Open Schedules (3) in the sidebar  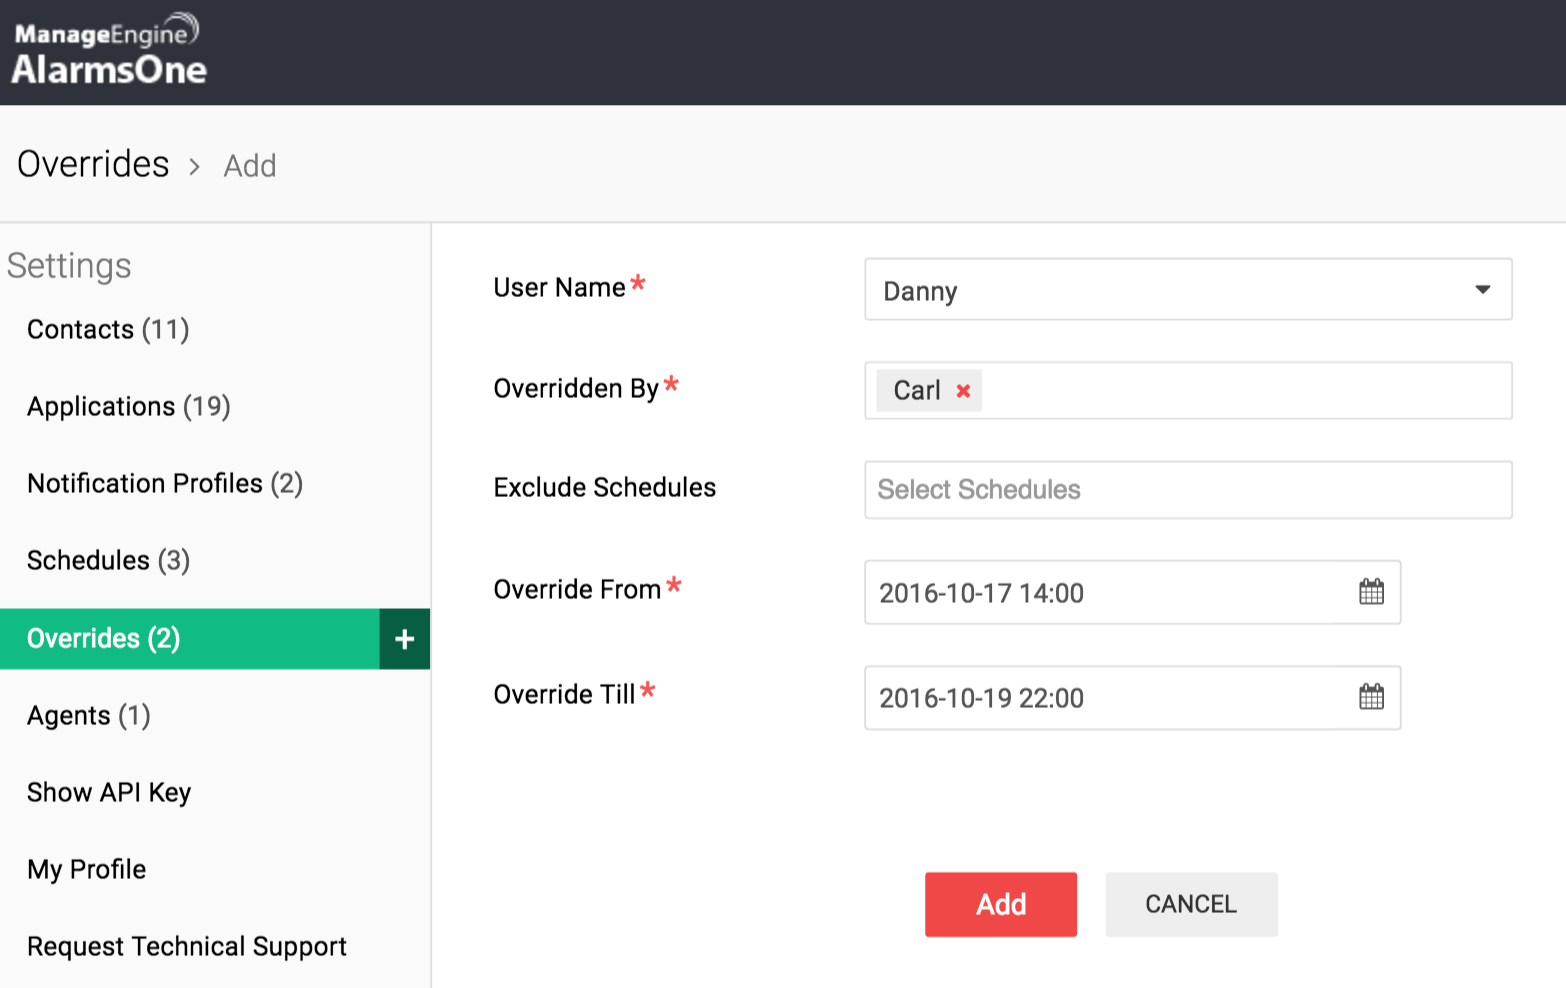click(108, 560)
